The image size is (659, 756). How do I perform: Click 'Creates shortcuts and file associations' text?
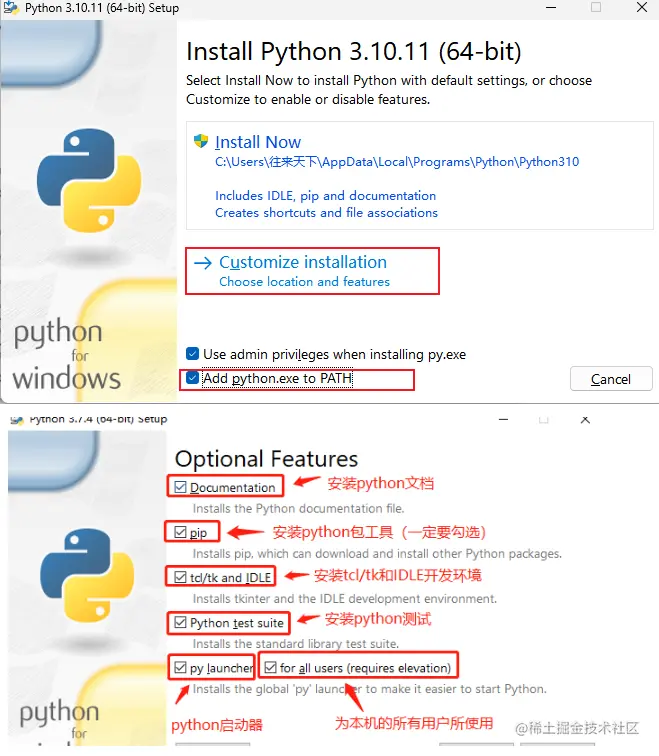(x=326, y=213)
